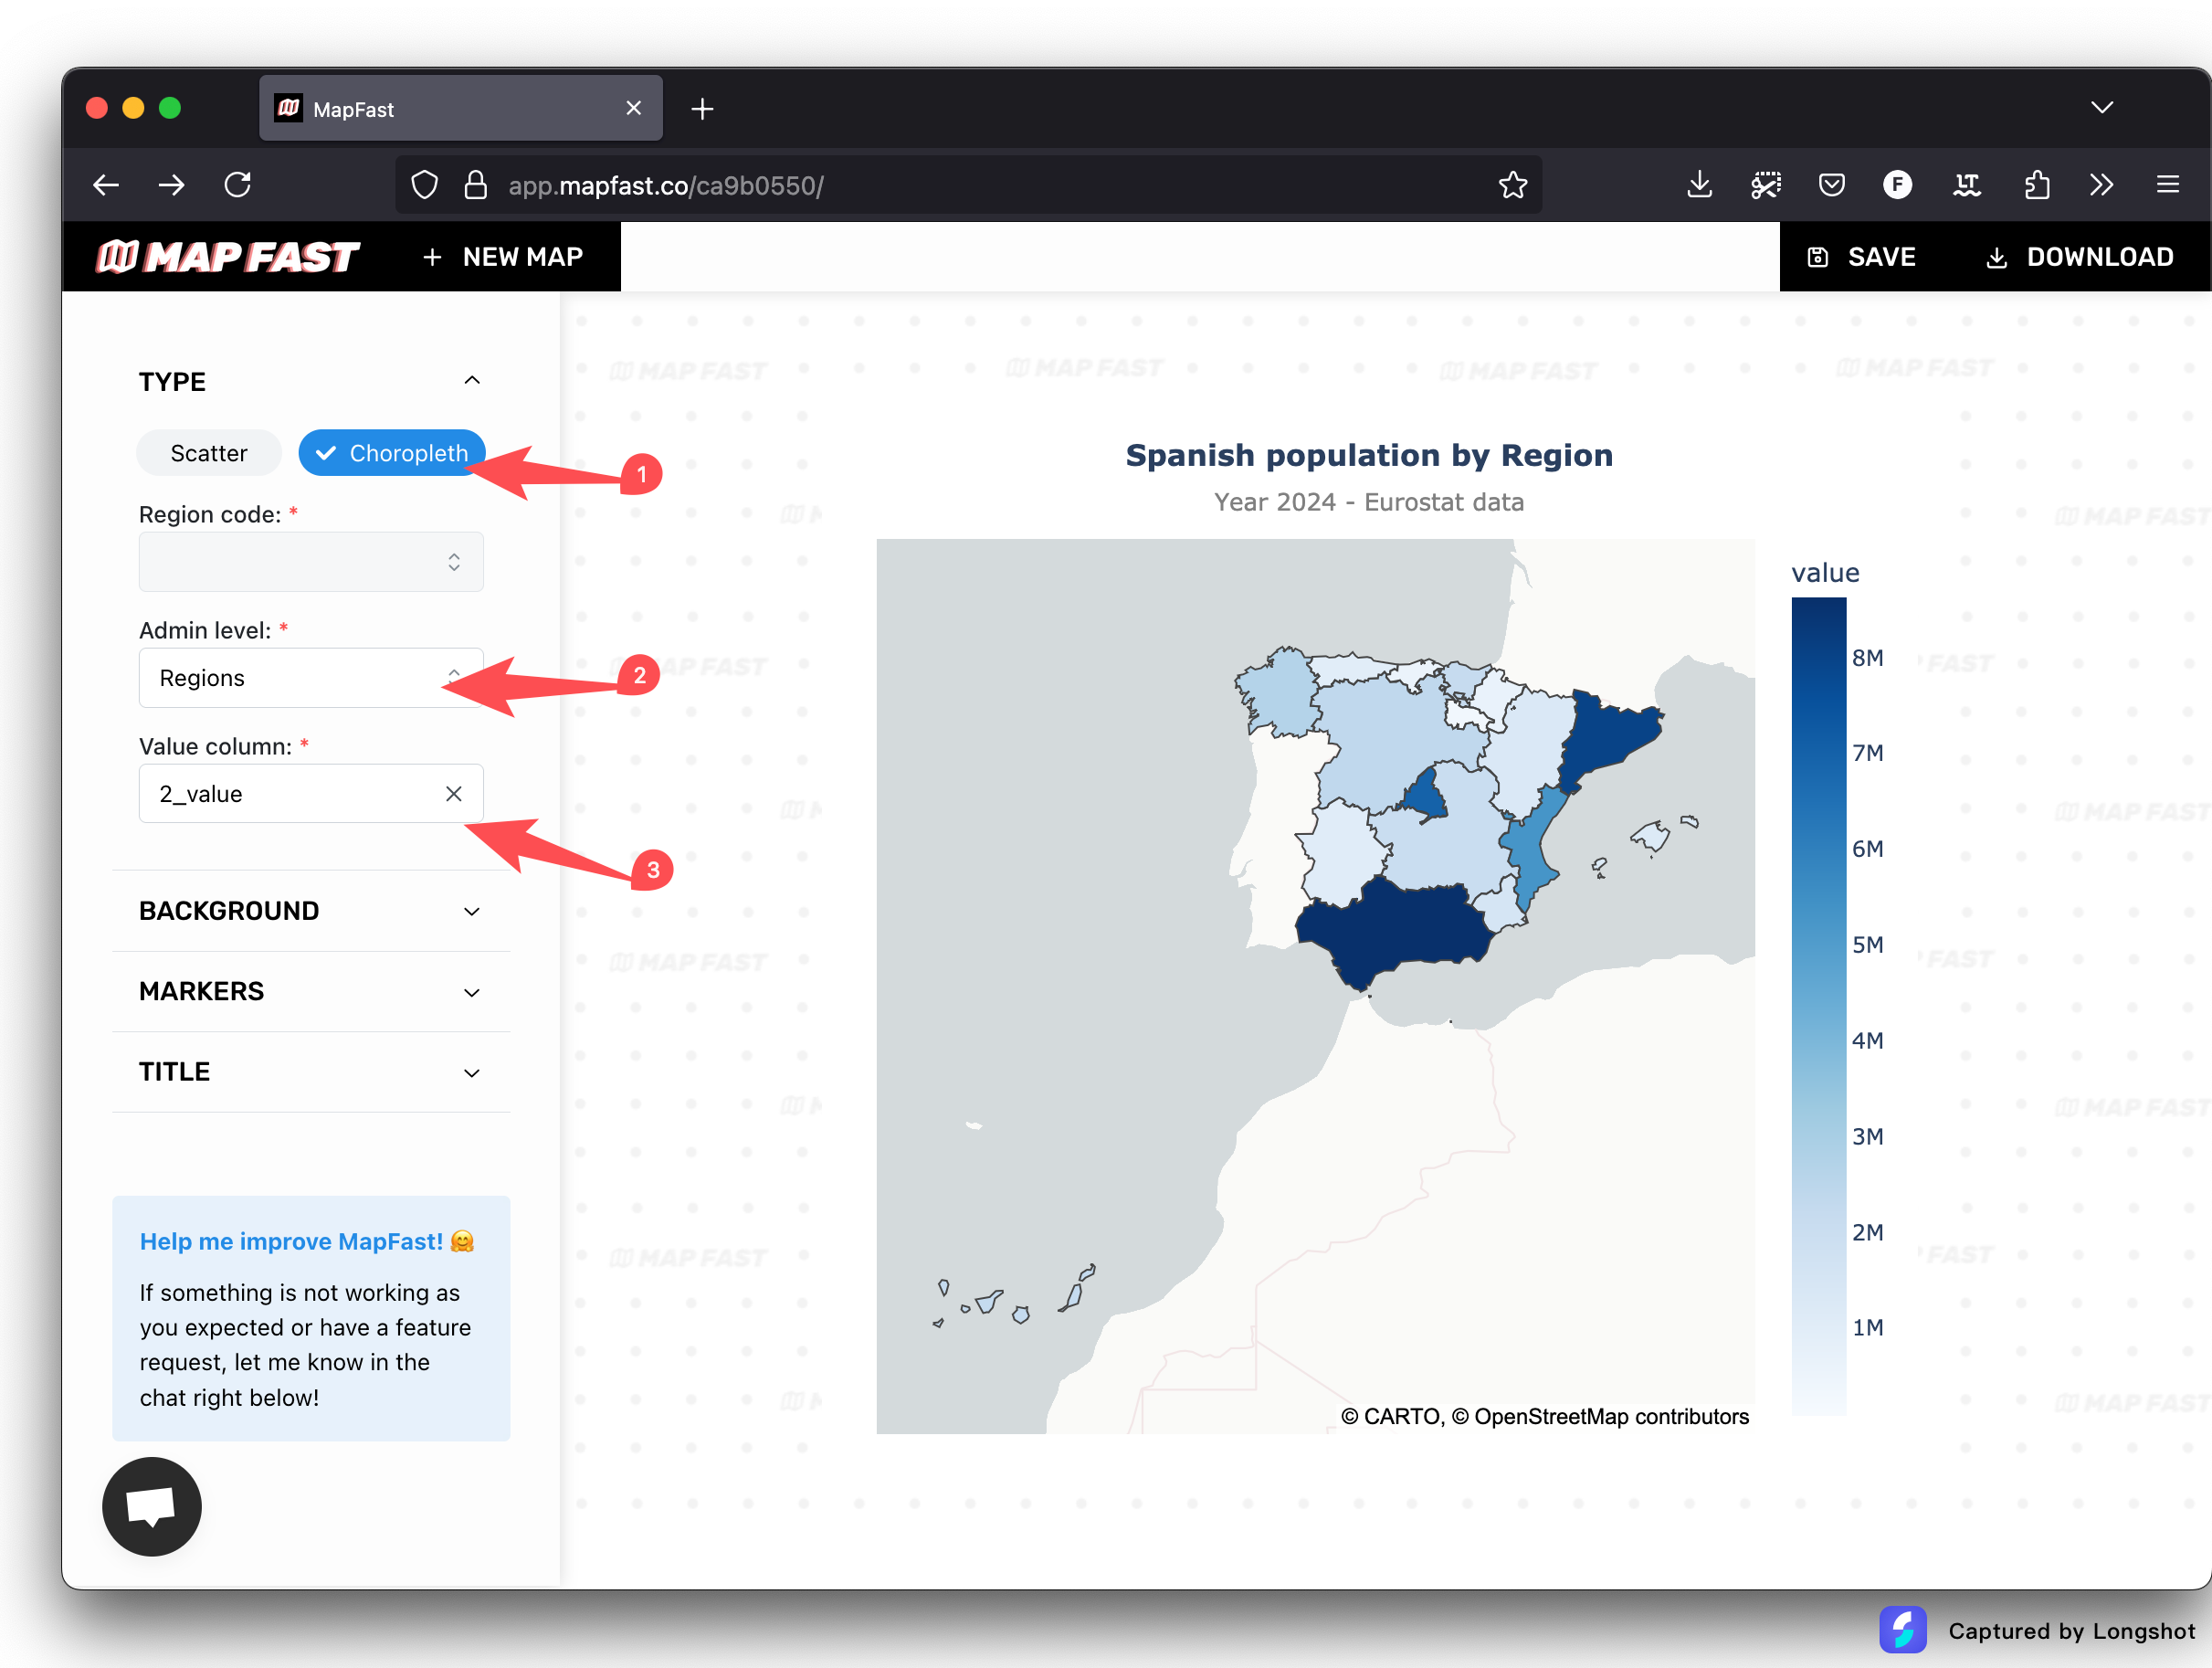Image resolution: width=2212 pixels, height=1668 pixels.
Task: Click the screenshot scissors extension icon
Action: 1766,185
